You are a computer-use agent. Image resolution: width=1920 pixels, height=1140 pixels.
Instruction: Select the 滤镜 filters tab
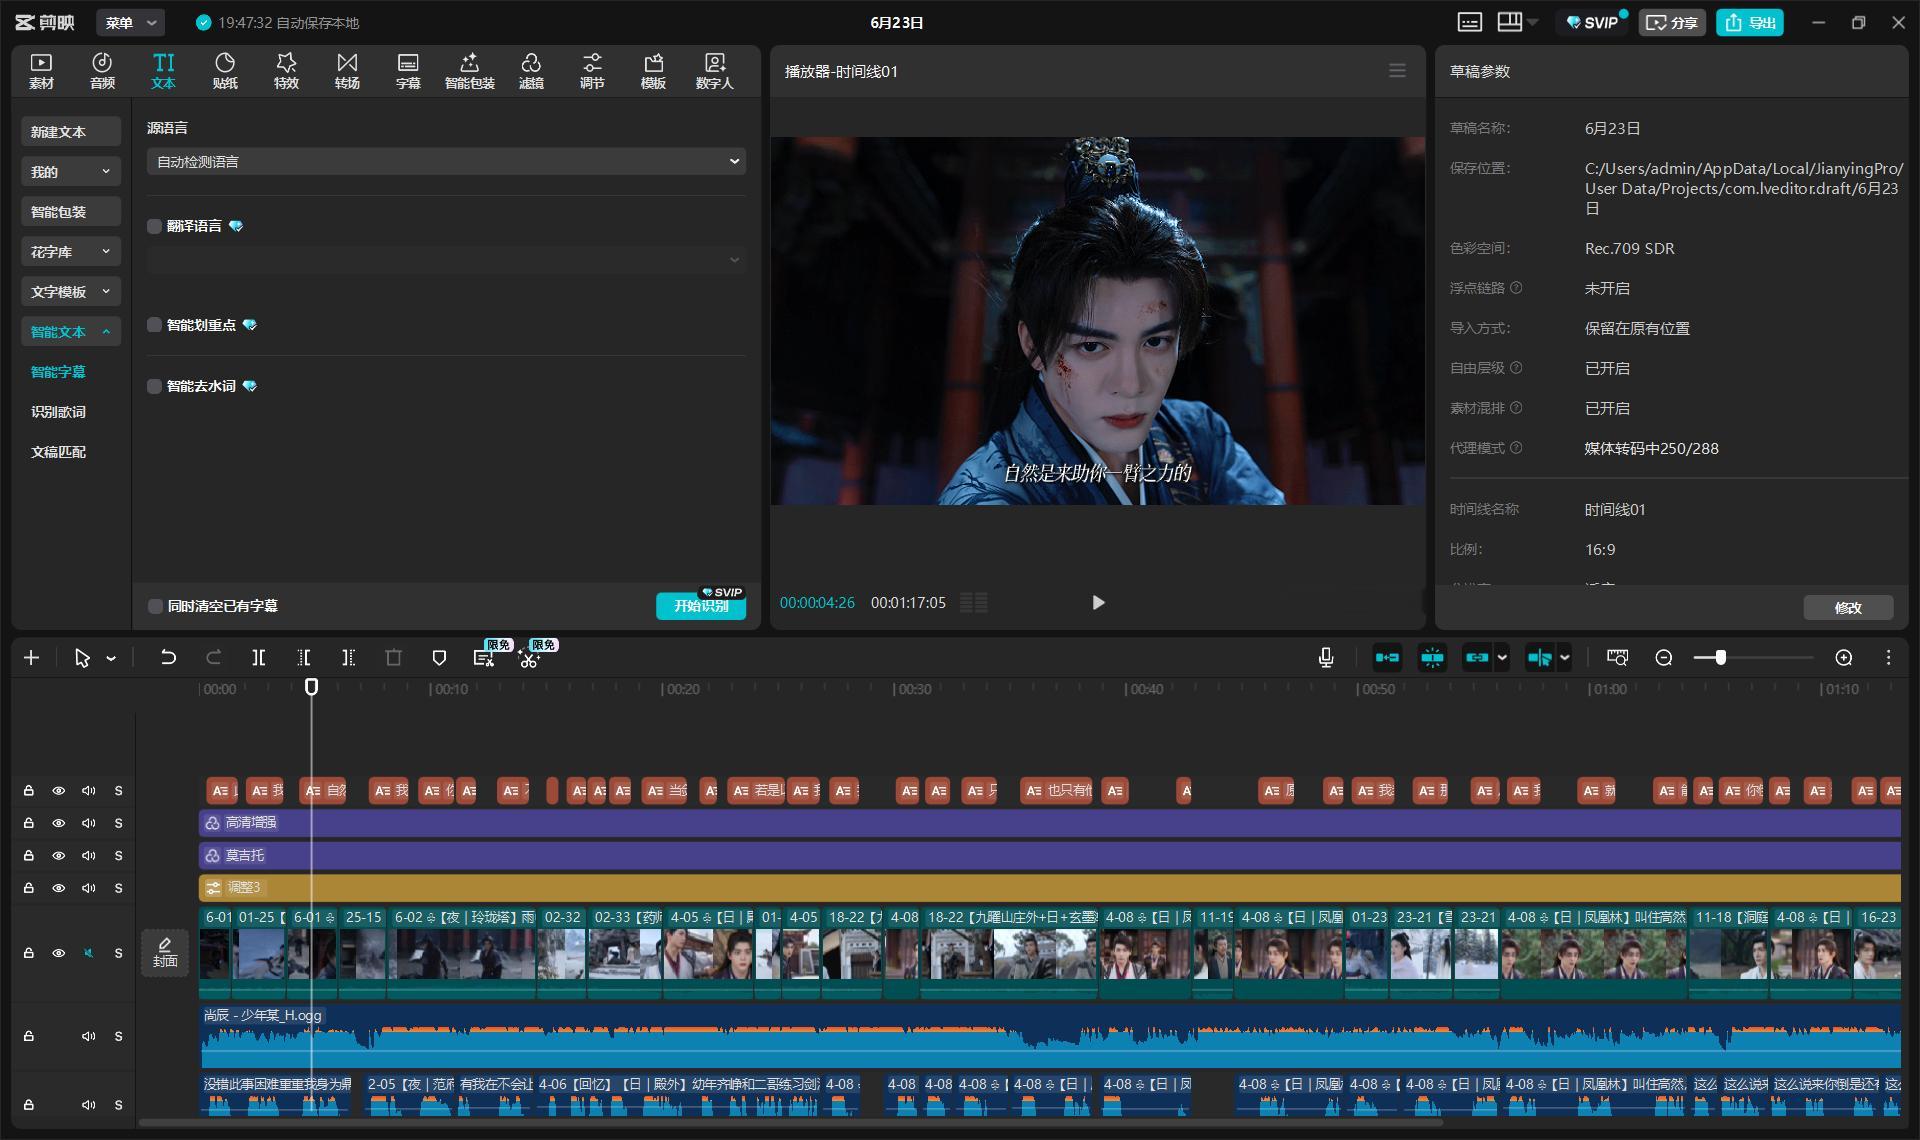(x=531, y=71)
